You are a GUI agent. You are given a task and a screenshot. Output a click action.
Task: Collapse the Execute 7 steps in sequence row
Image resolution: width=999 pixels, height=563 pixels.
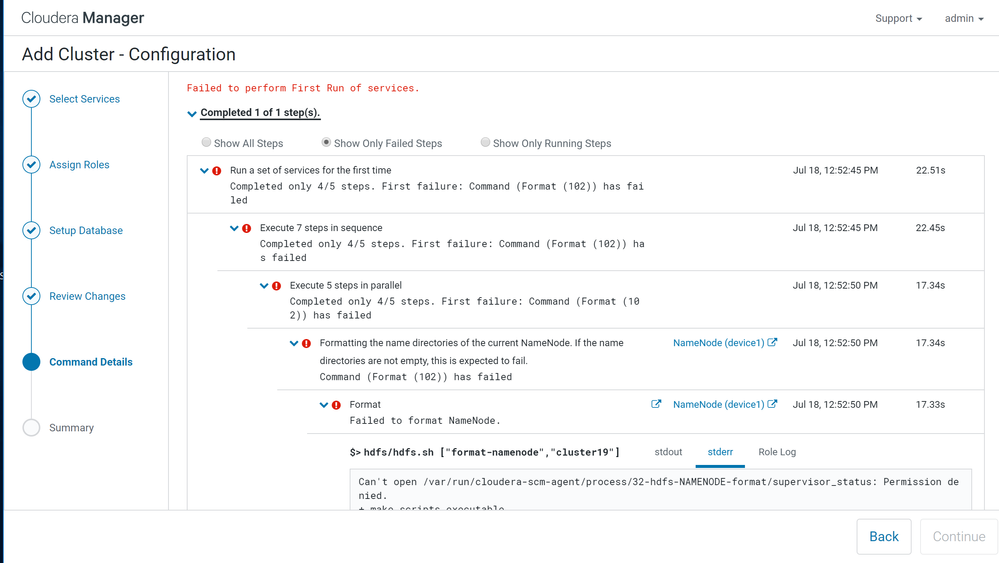click(x=234, y=228)
